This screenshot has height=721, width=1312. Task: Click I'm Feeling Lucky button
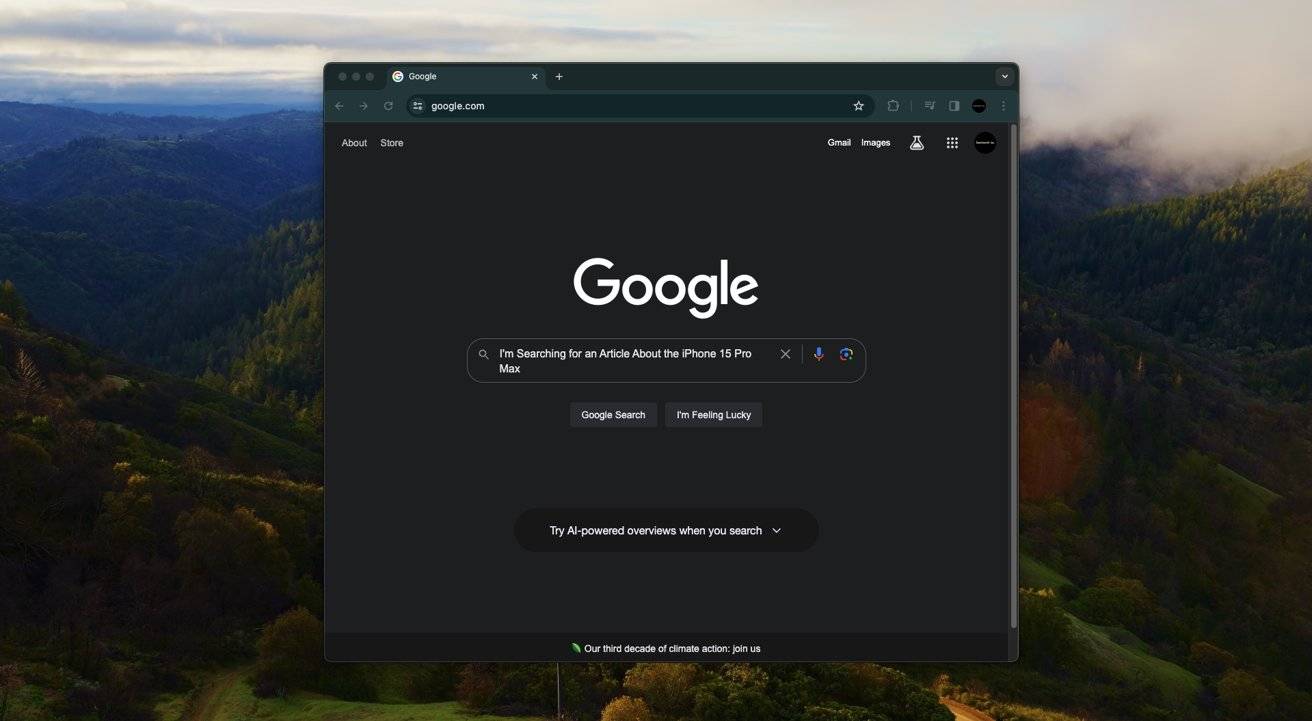713,415
